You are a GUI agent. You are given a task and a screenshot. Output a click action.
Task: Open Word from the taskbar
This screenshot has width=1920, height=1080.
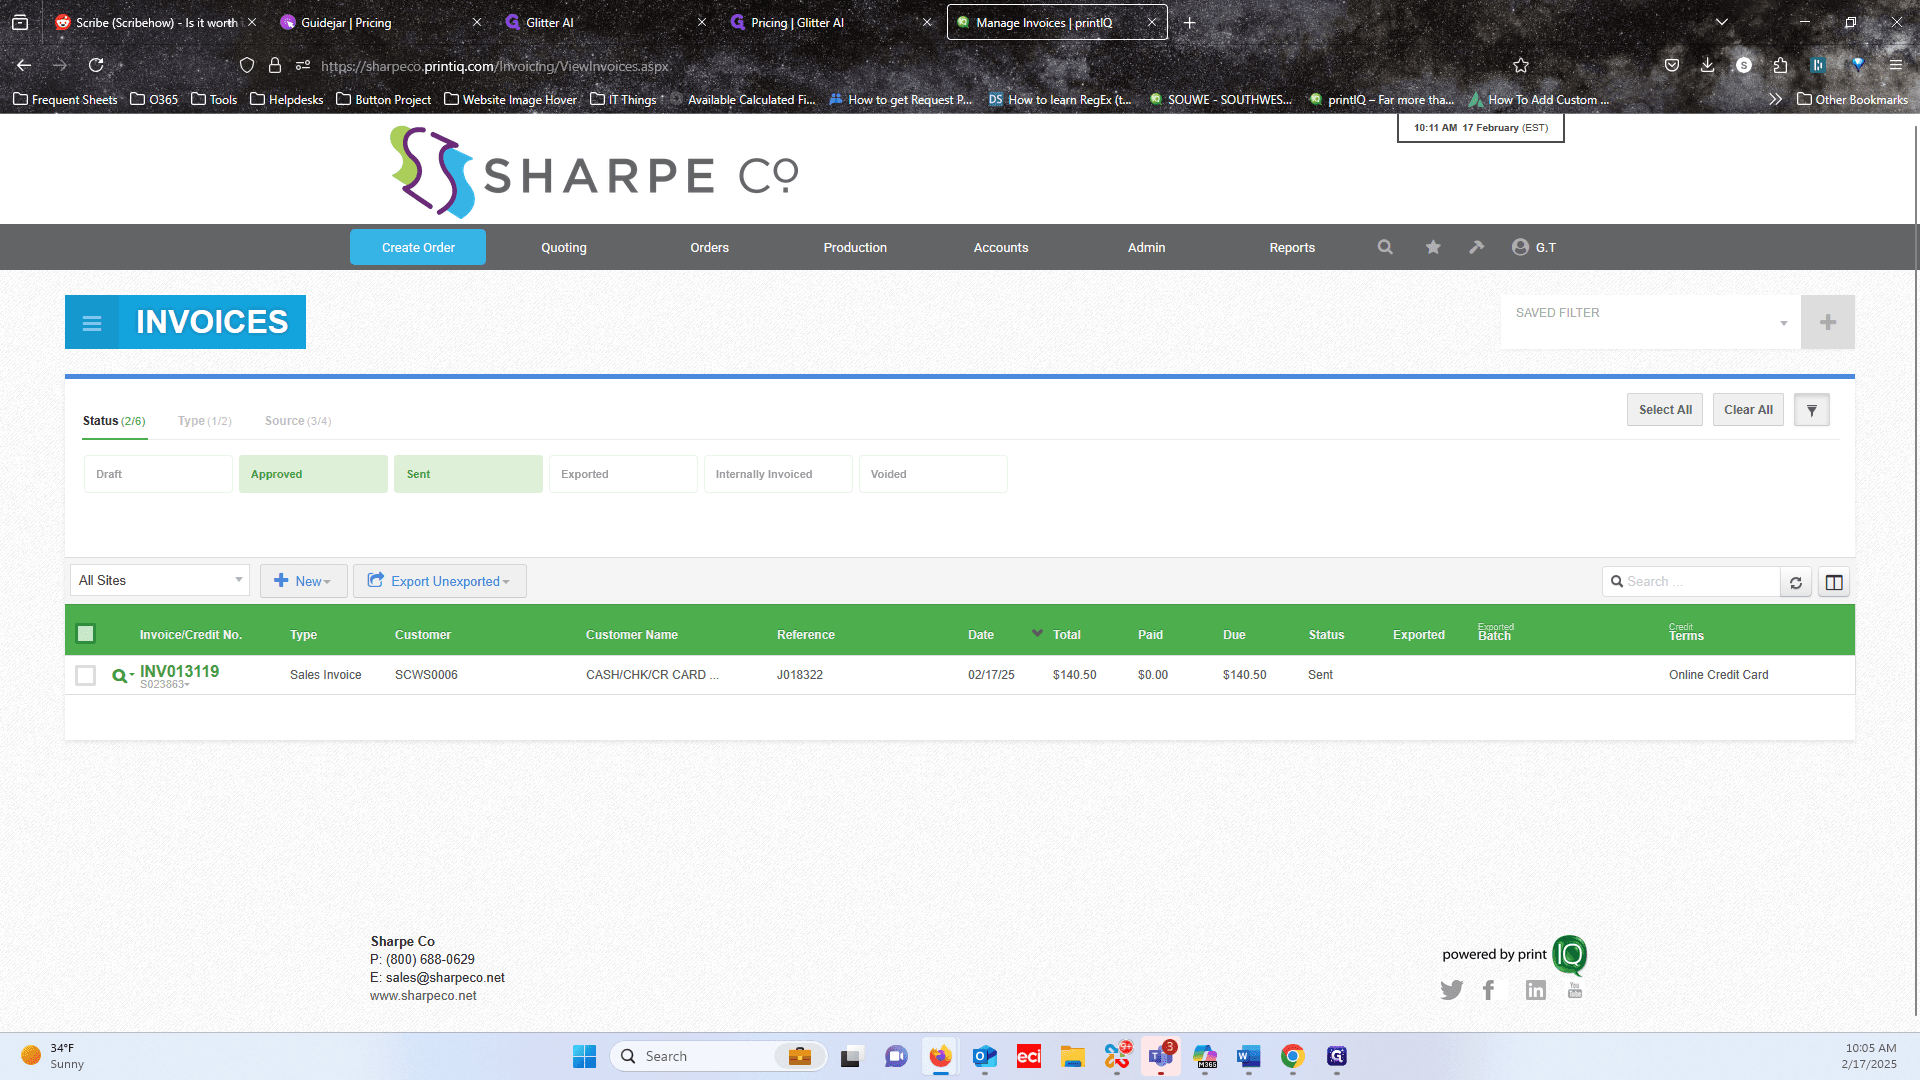point(1248,1056)
